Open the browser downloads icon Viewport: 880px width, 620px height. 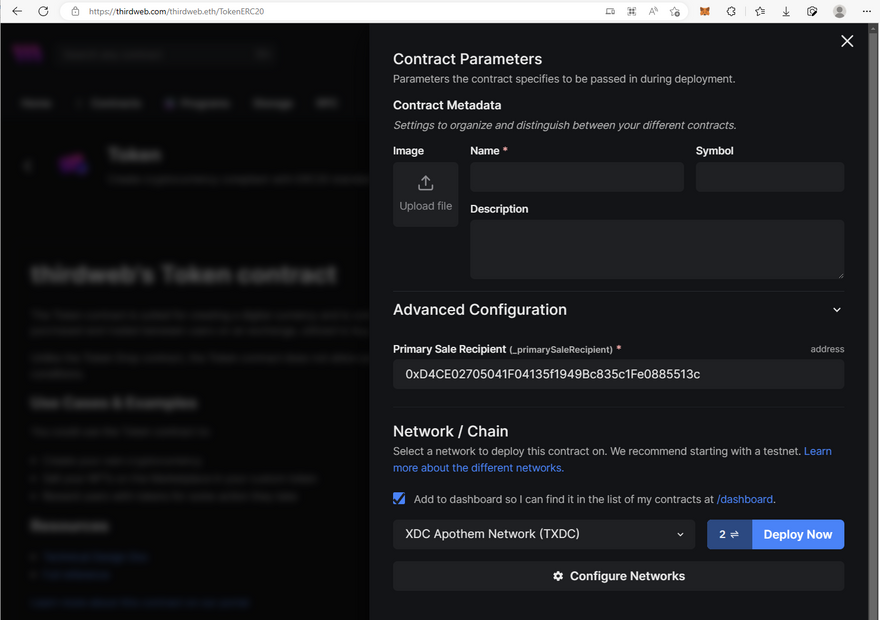point(786,11)
